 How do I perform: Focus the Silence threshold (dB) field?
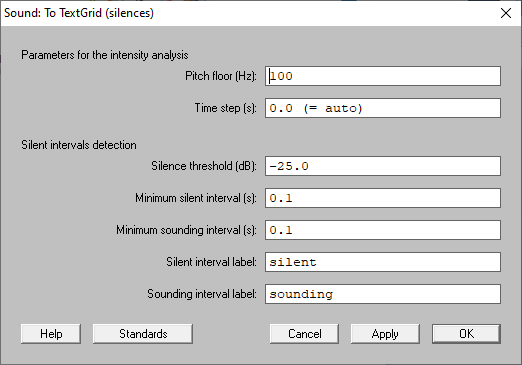pos(383,166)
